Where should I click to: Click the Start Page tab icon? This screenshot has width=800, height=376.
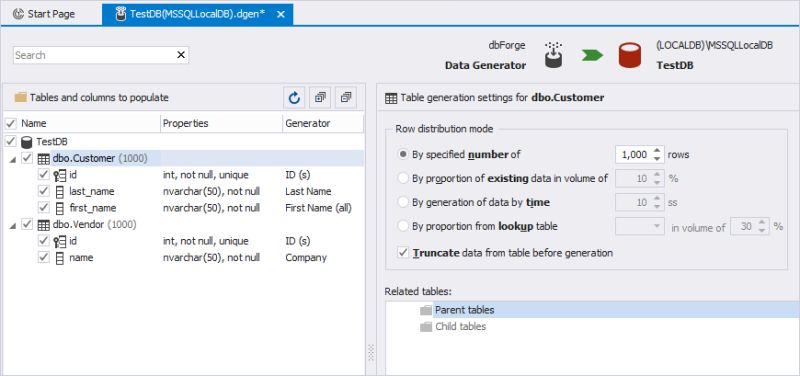(18, 14)
